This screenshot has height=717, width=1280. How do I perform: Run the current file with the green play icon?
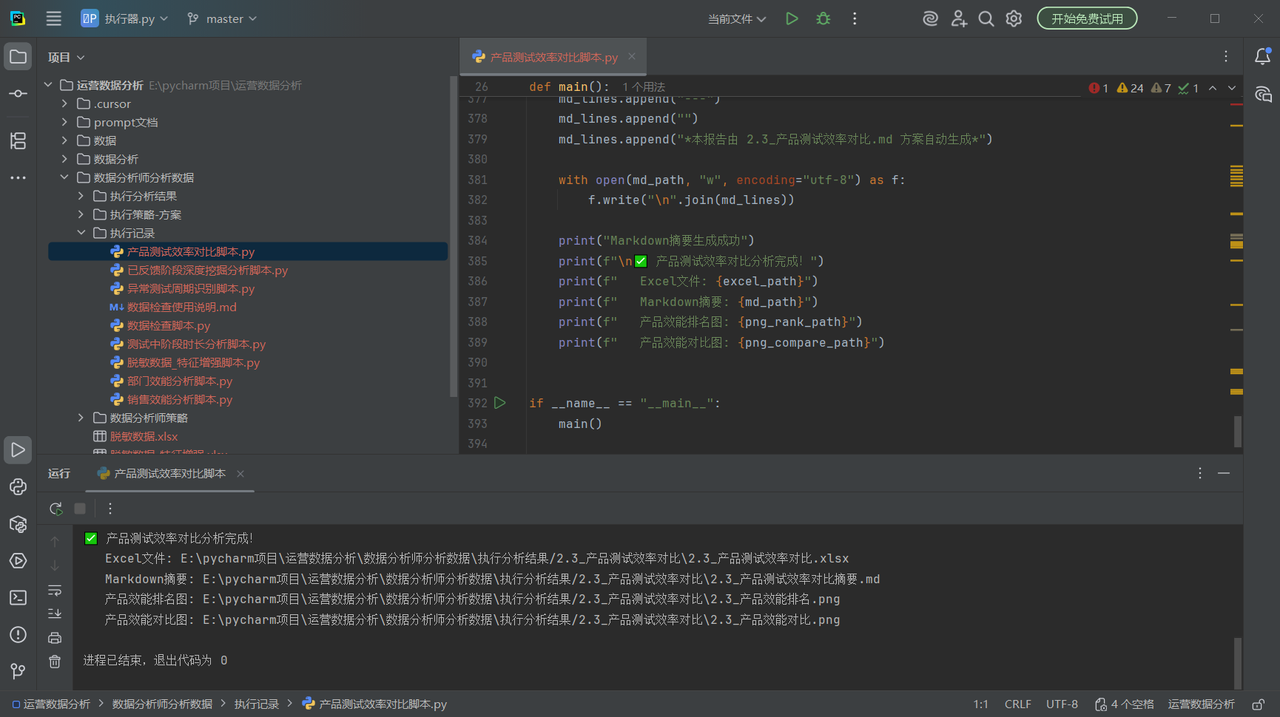pos(792,19)
